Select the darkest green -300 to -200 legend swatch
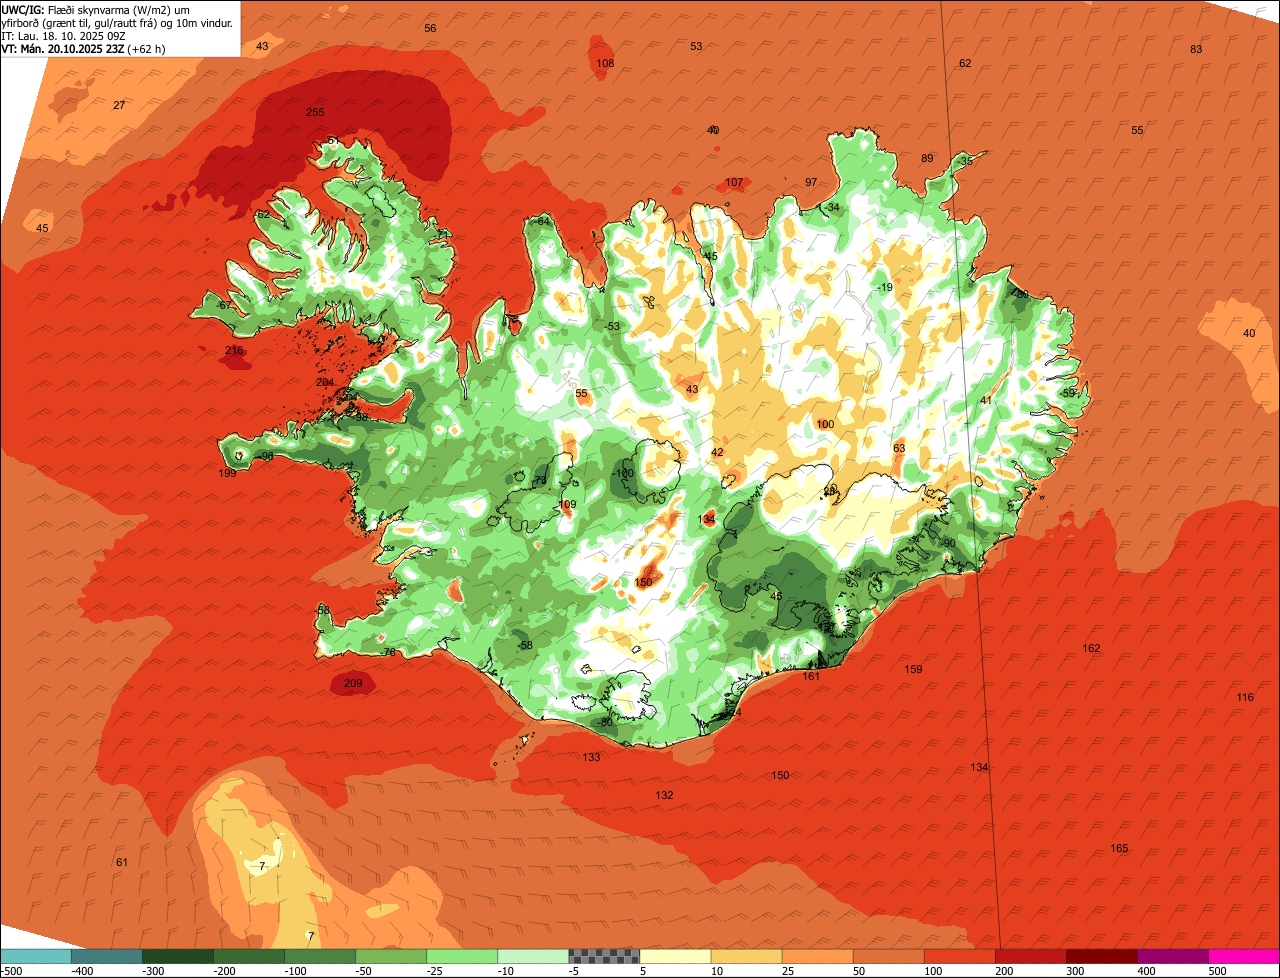This screenshot has height=978, width=1280. coord(178,956)
